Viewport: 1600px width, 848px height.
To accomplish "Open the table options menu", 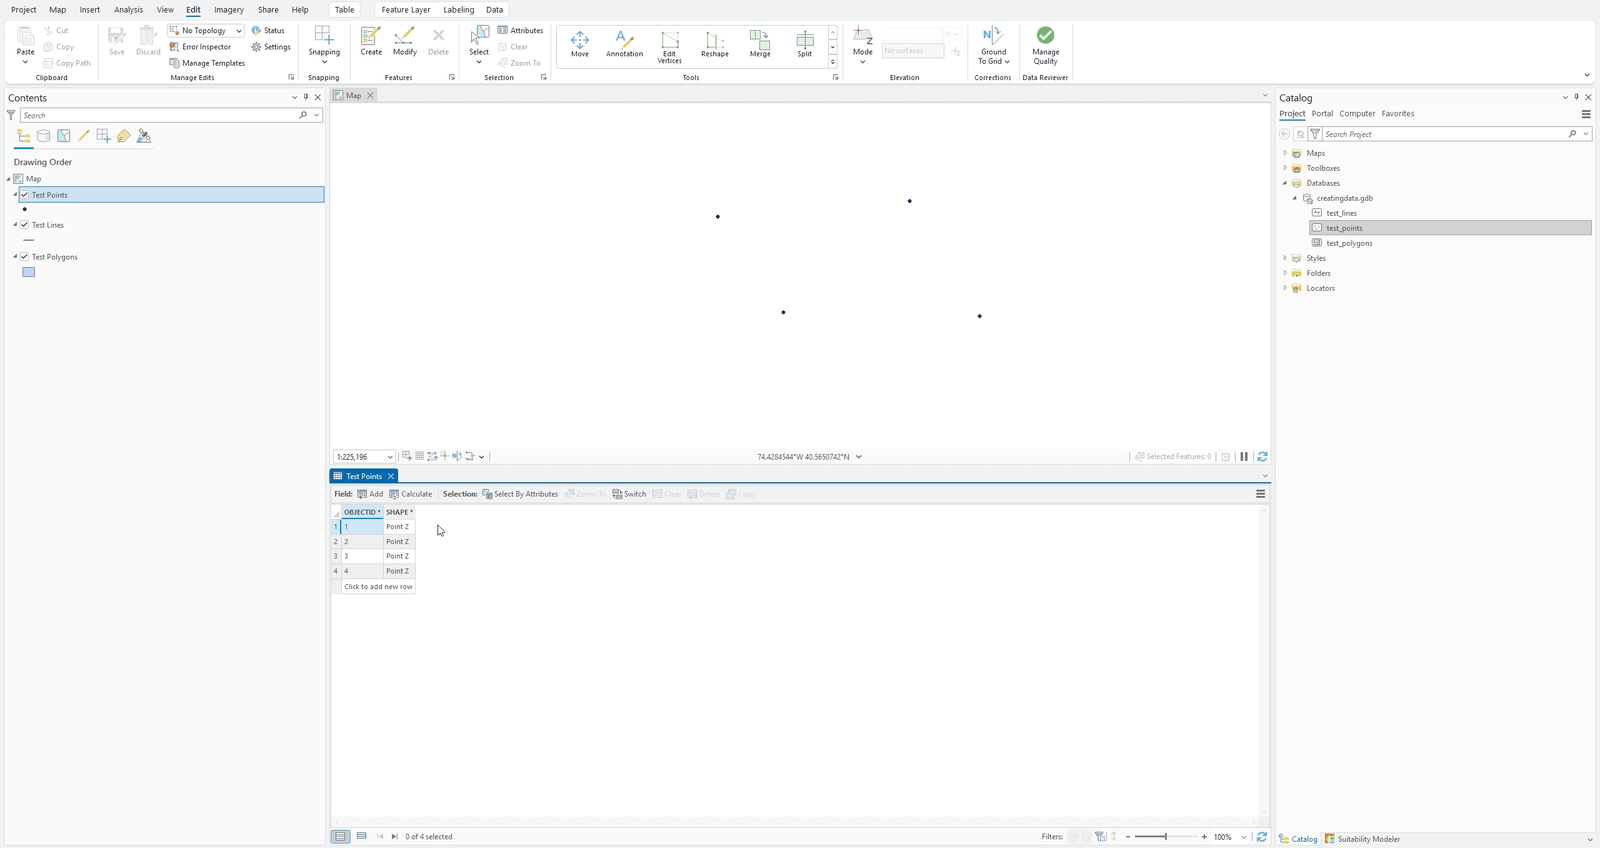I will 1260,494.
